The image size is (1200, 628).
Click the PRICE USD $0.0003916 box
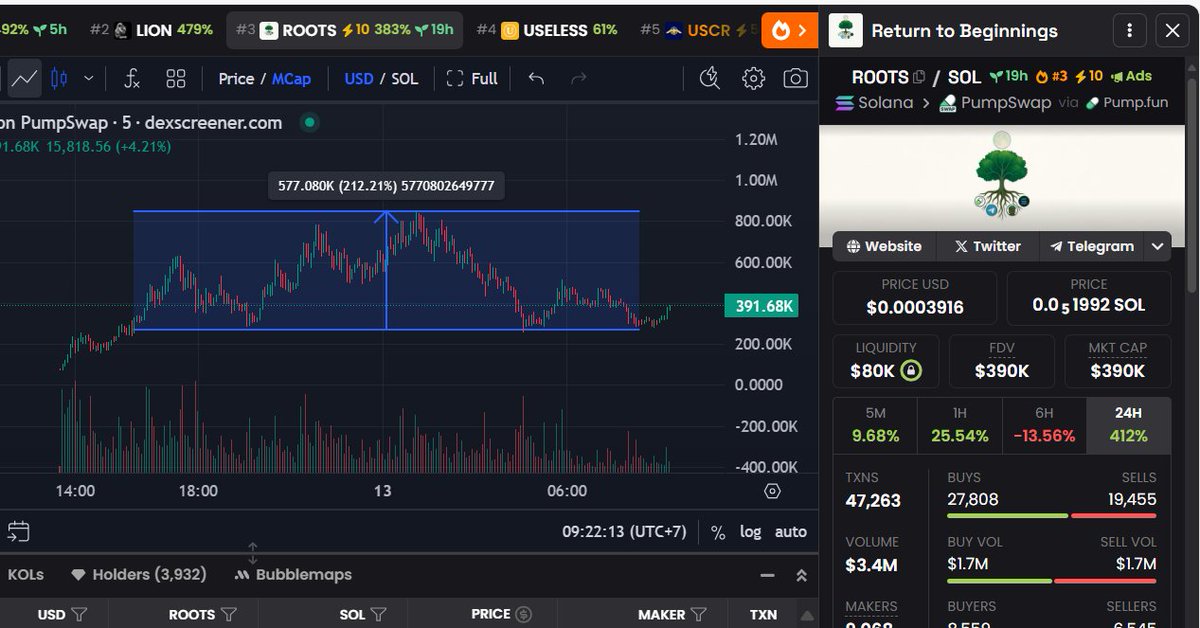(915, 298)
